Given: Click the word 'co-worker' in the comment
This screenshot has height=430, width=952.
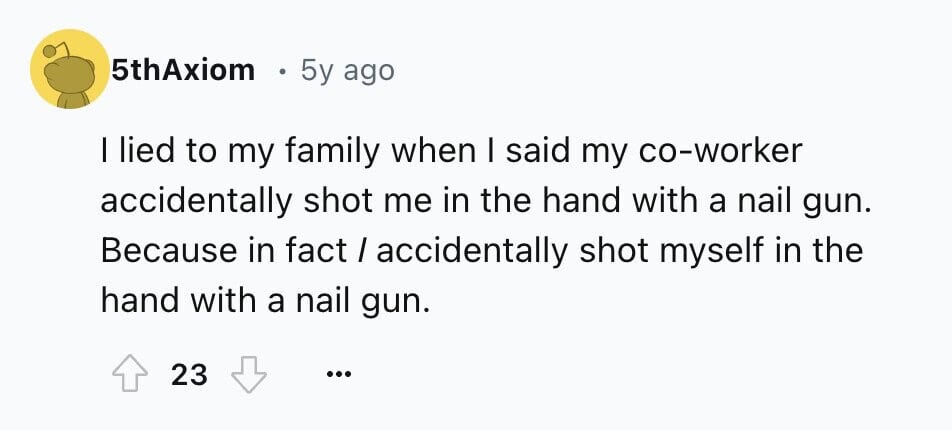Looking at the screenshot, I should (722, 152).
